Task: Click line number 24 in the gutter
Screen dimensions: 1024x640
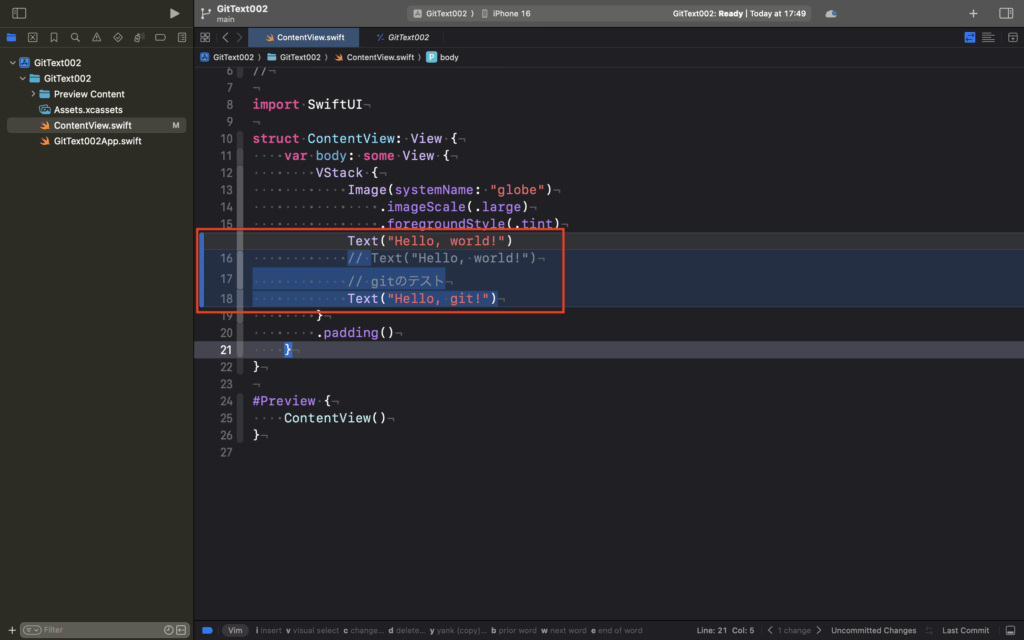Action: click(226, 401)
